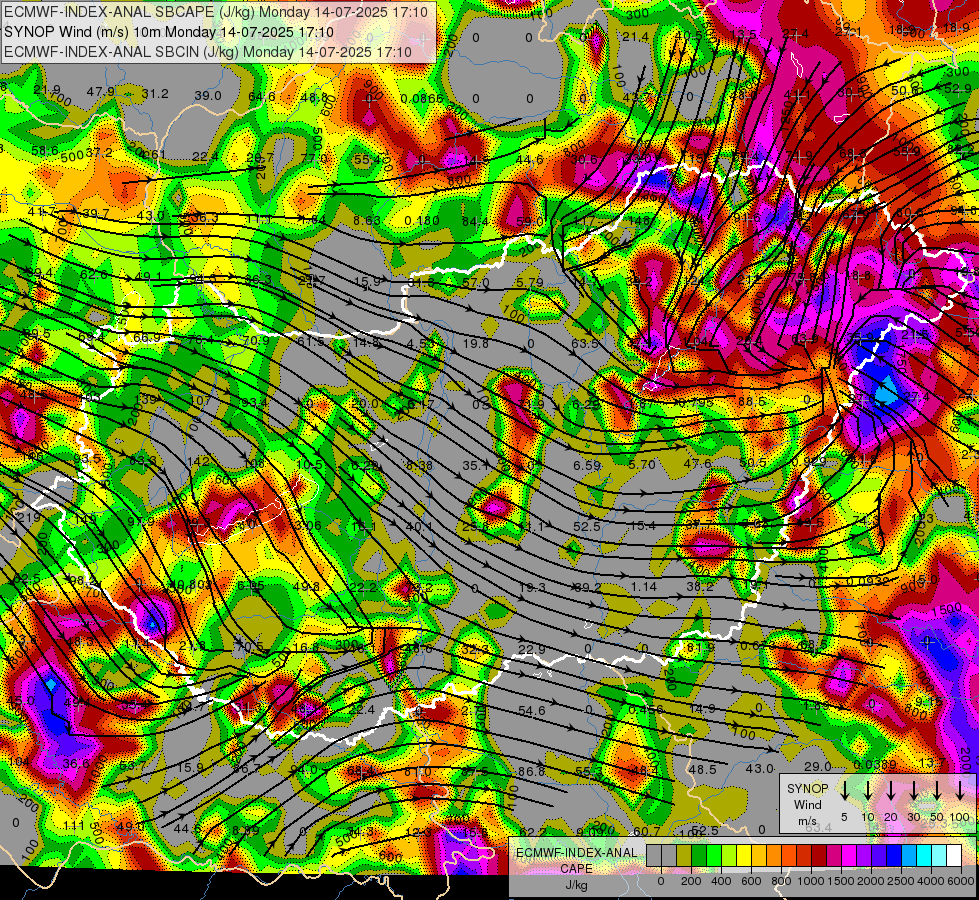
Task: Click the map value '5.79'
Action: [x=530, y=282]
